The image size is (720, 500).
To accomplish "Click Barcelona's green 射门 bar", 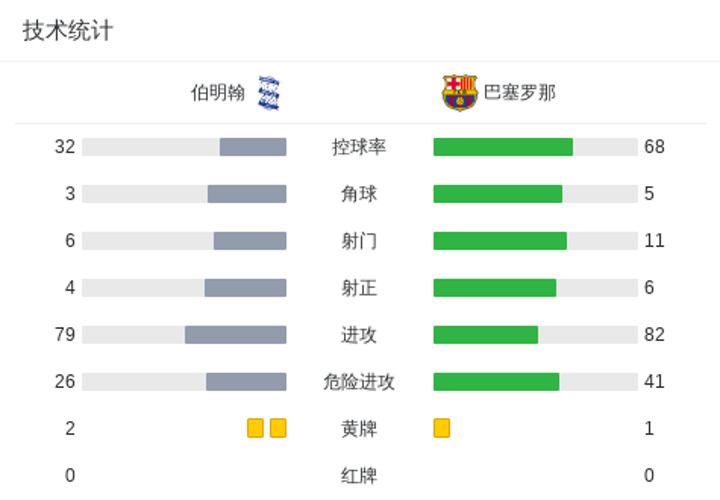I will 500,241.
